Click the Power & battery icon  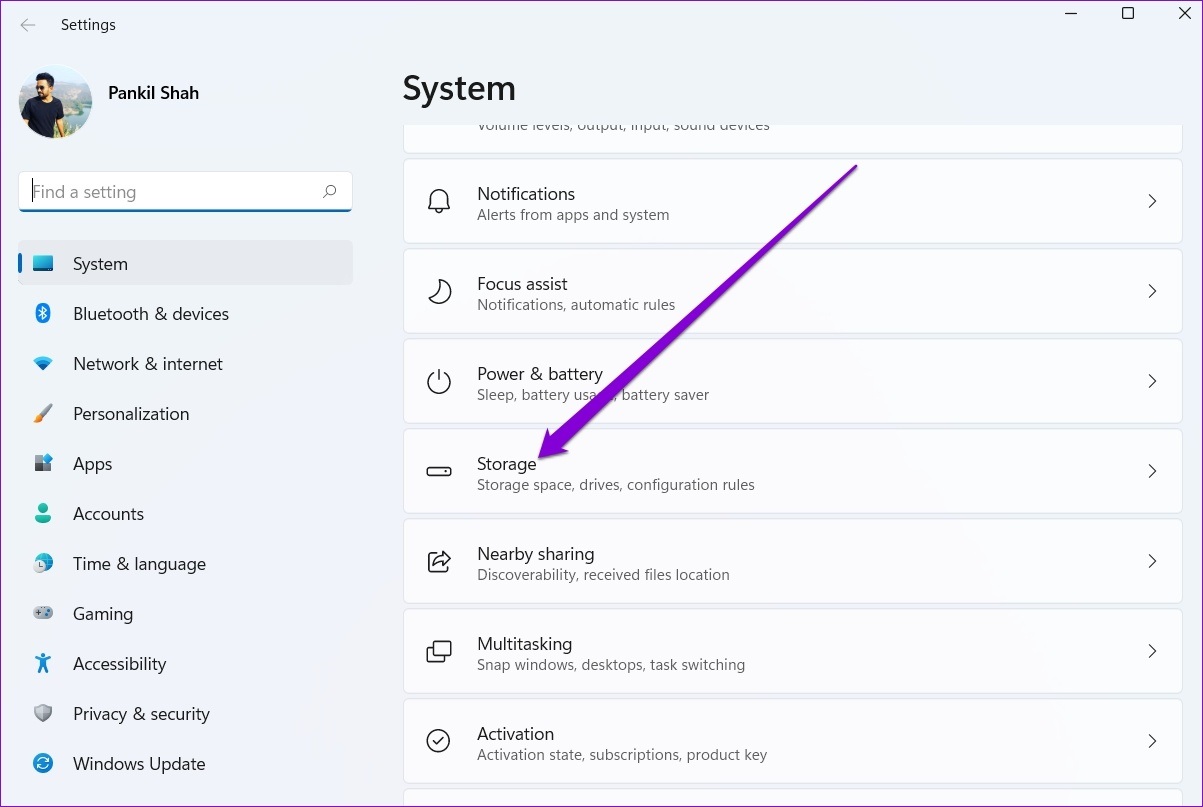tap(439, 381)
